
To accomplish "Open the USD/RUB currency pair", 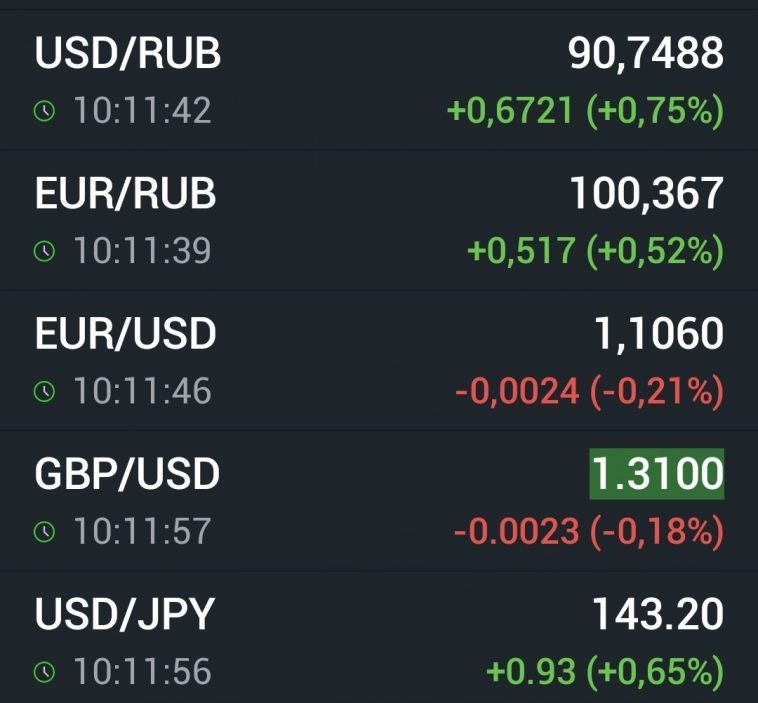I will (127, 53).
